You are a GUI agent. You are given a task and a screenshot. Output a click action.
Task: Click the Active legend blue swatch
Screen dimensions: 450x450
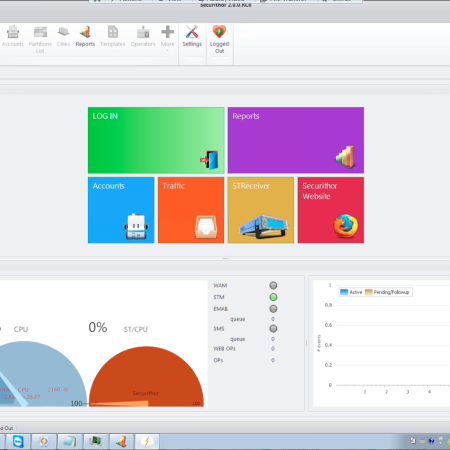pos(344,292)
